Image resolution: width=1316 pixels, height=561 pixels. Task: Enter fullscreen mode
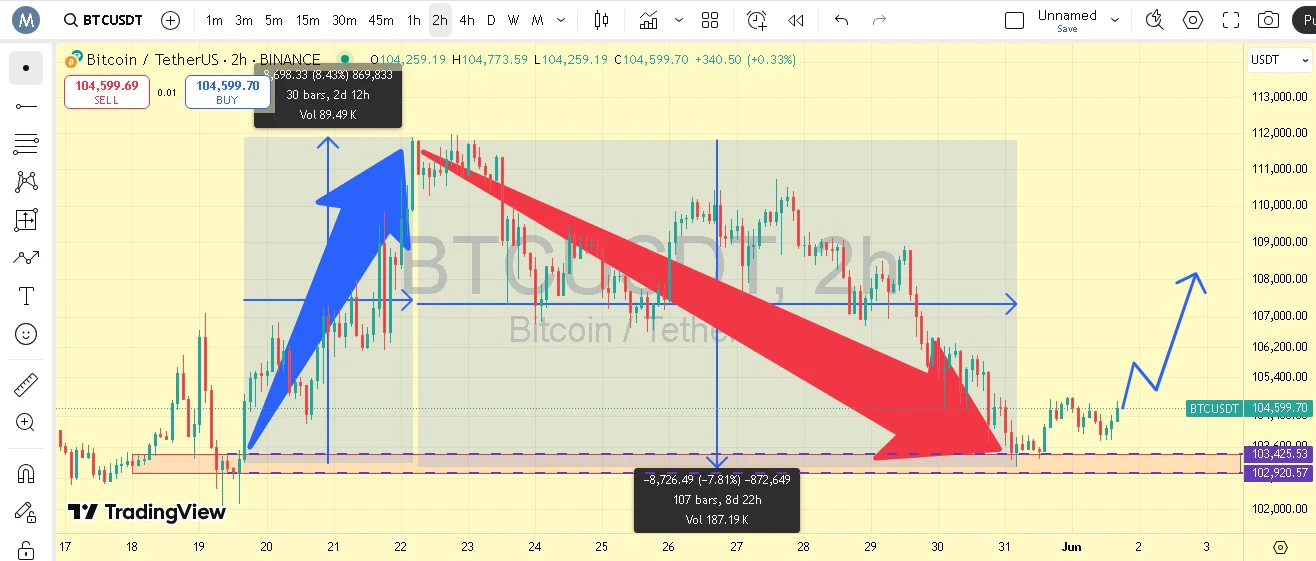[x=1231, y=20]
